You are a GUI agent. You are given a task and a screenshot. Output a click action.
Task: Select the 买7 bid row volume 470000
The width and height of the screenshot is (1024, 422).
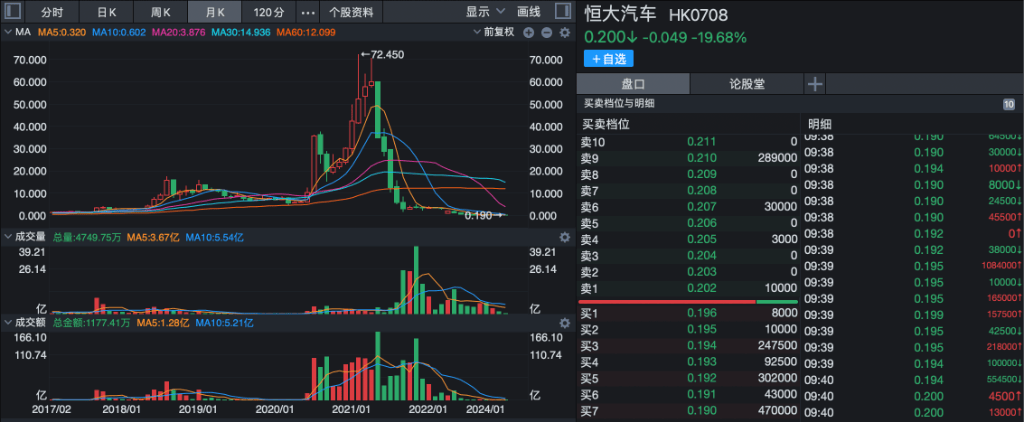pos(777,411)
